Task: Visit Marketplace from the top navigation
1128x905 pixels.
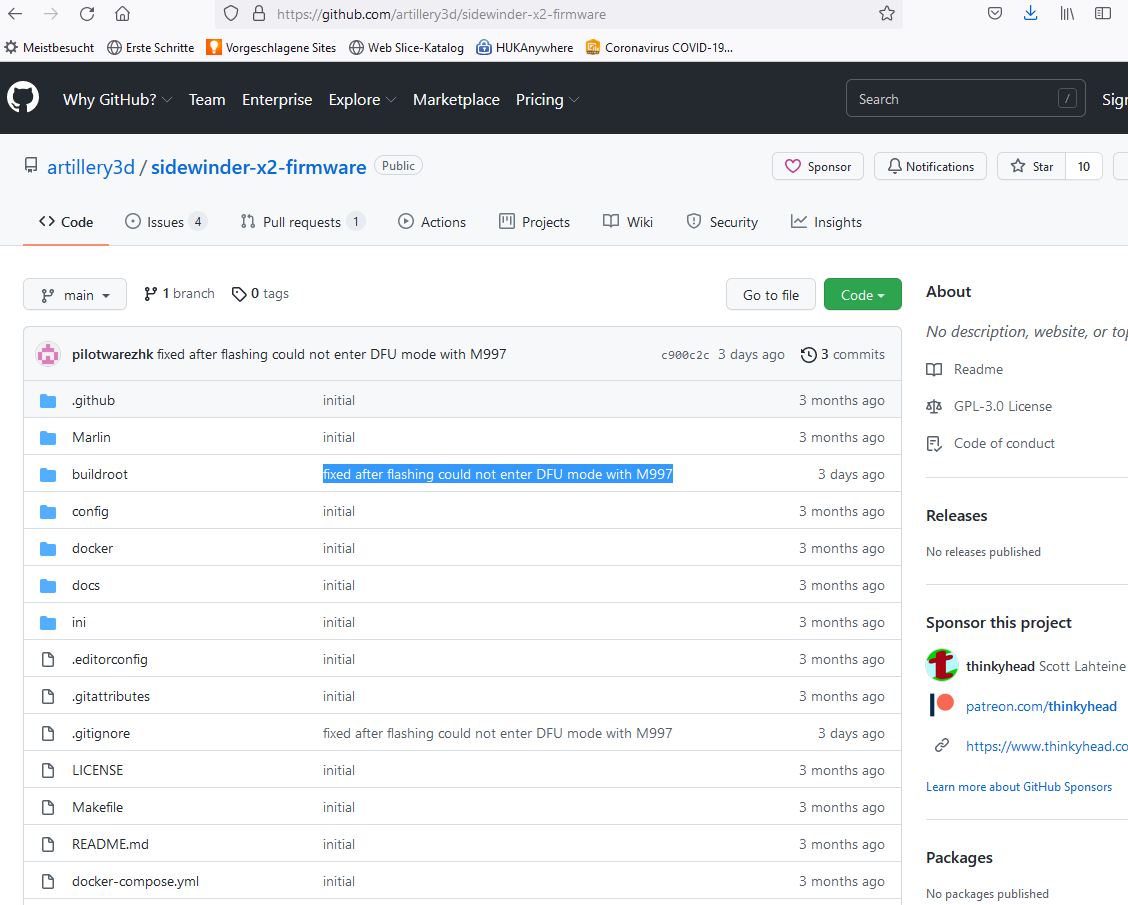Action: [x=456, y=99]
